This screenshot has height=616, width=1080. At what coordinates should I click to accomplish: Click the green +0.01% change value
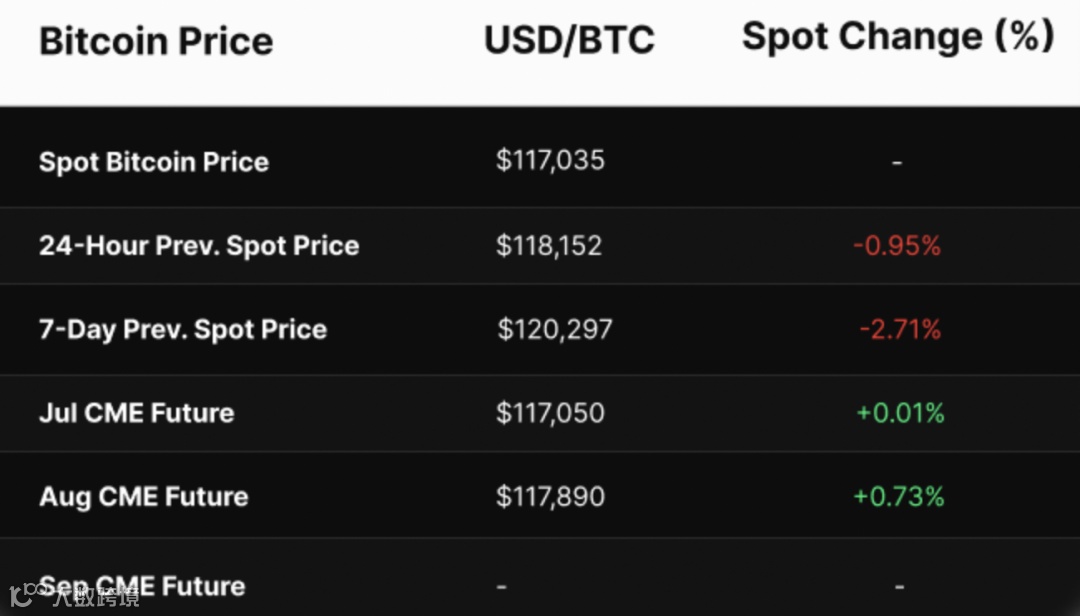point(899,413)
